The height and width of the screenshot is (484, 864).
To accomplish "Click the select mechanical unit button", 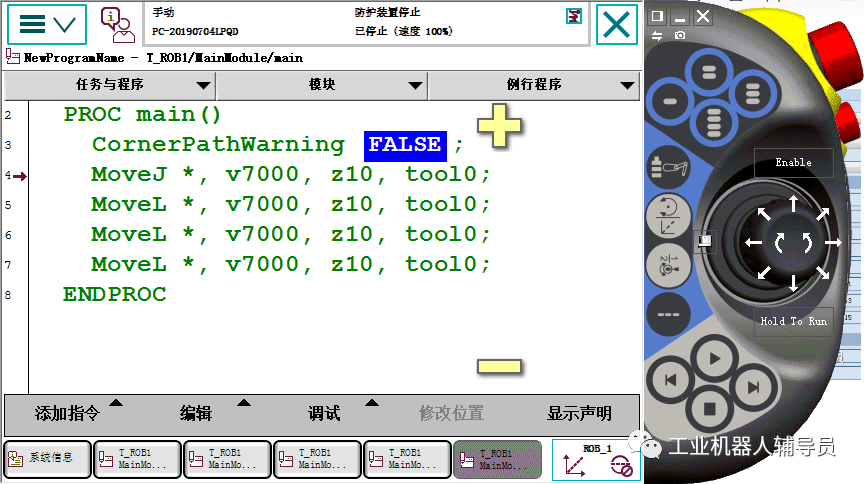I will 668,168.
